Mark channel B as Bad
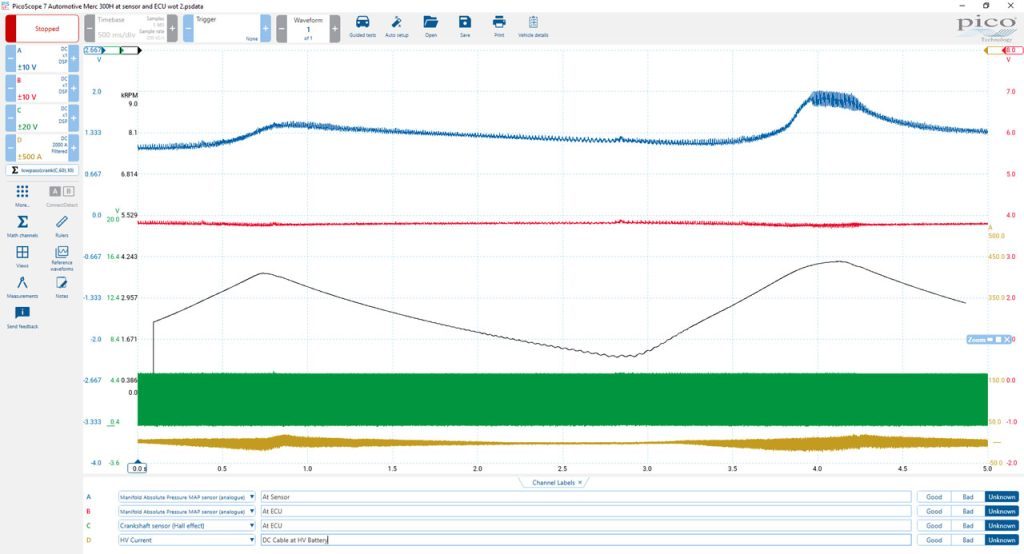The width and height of the screenshot is (1024, 554). (968, 512)
